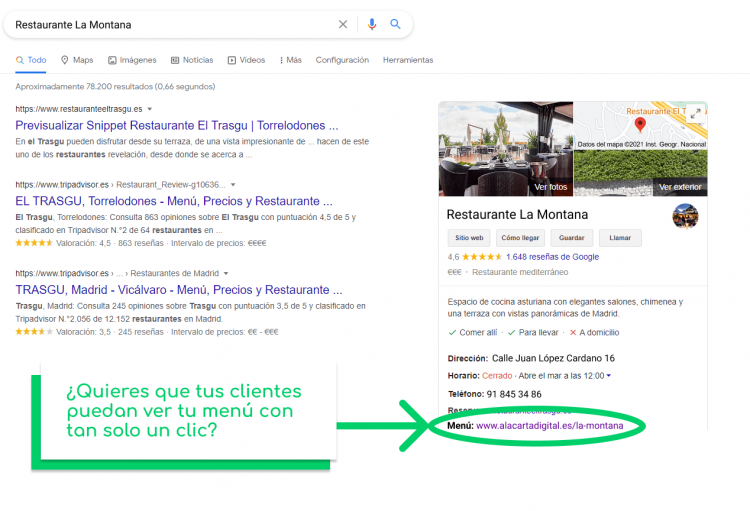The image size is (750, 511).
Task: Click the red map location pin
Action: pos(640,125)
